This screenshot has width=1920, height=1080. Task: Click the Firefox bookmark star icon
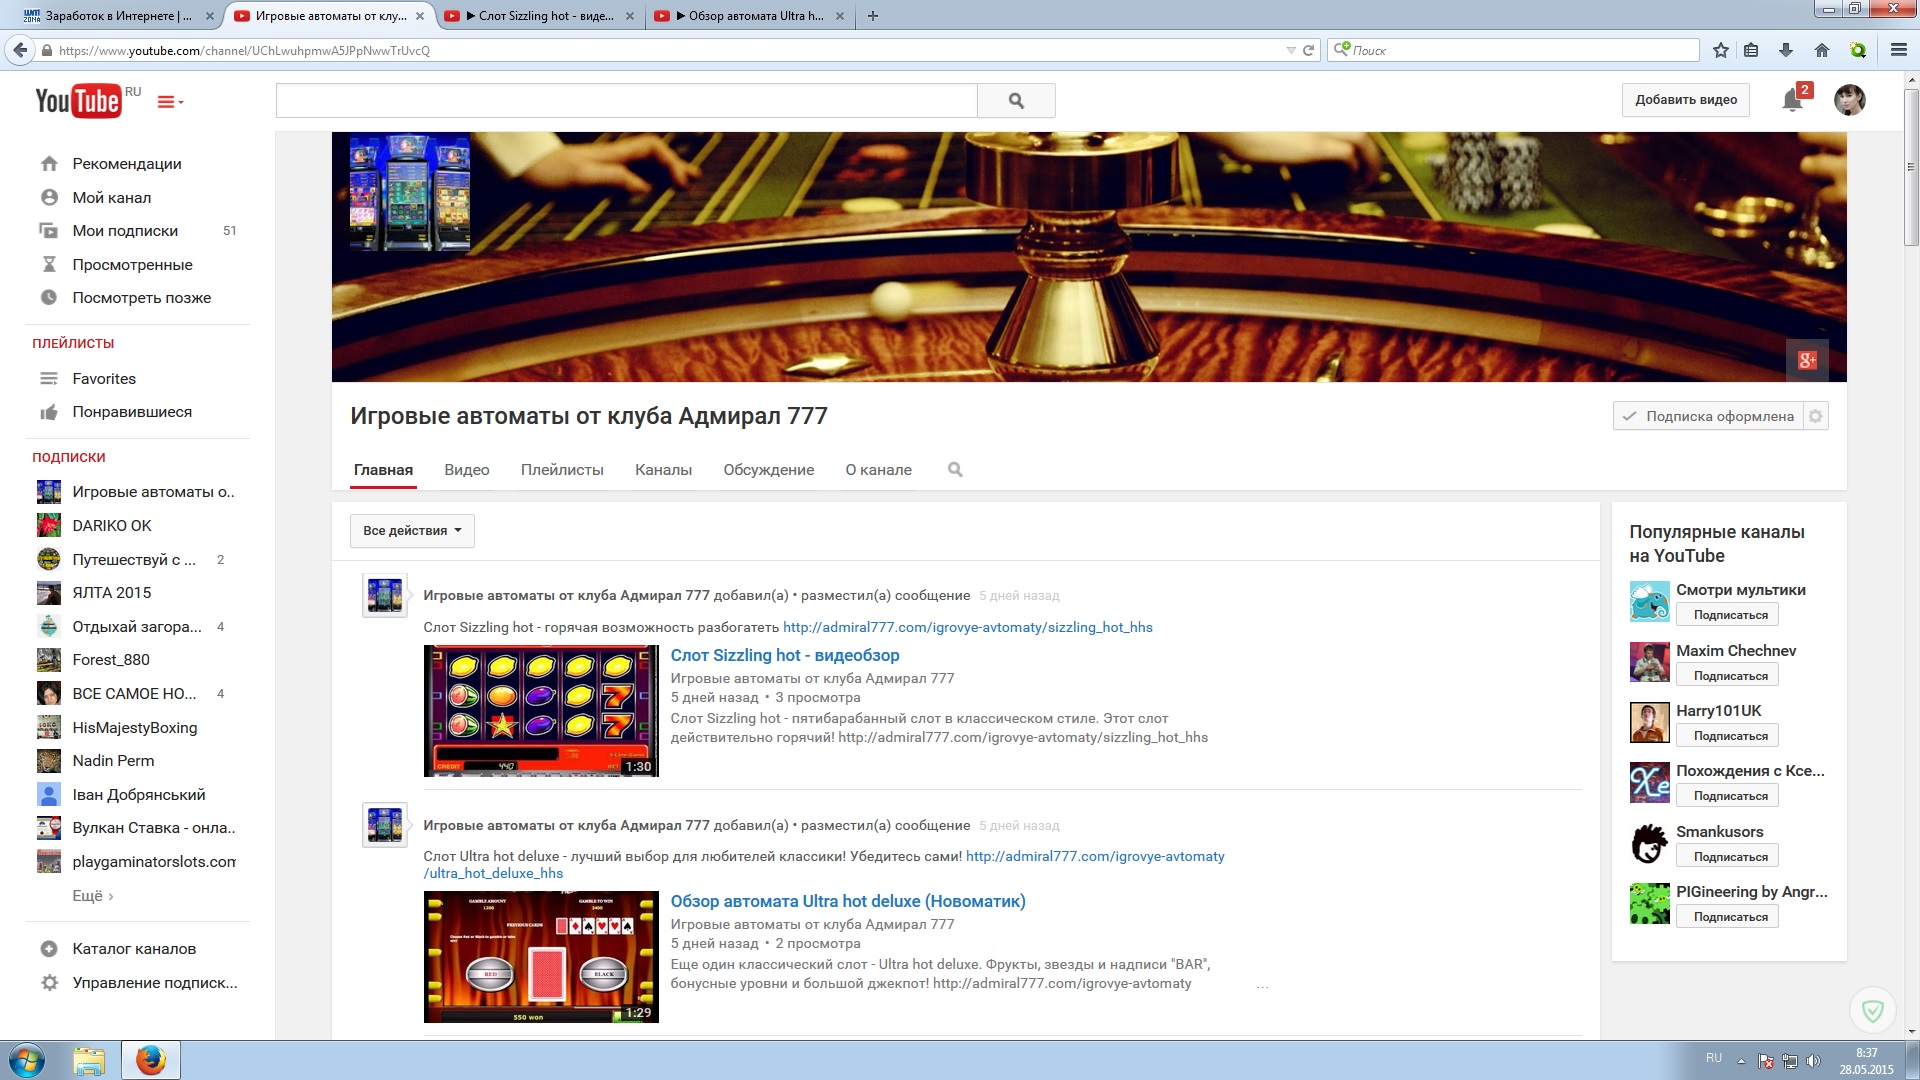point(1721,50)
